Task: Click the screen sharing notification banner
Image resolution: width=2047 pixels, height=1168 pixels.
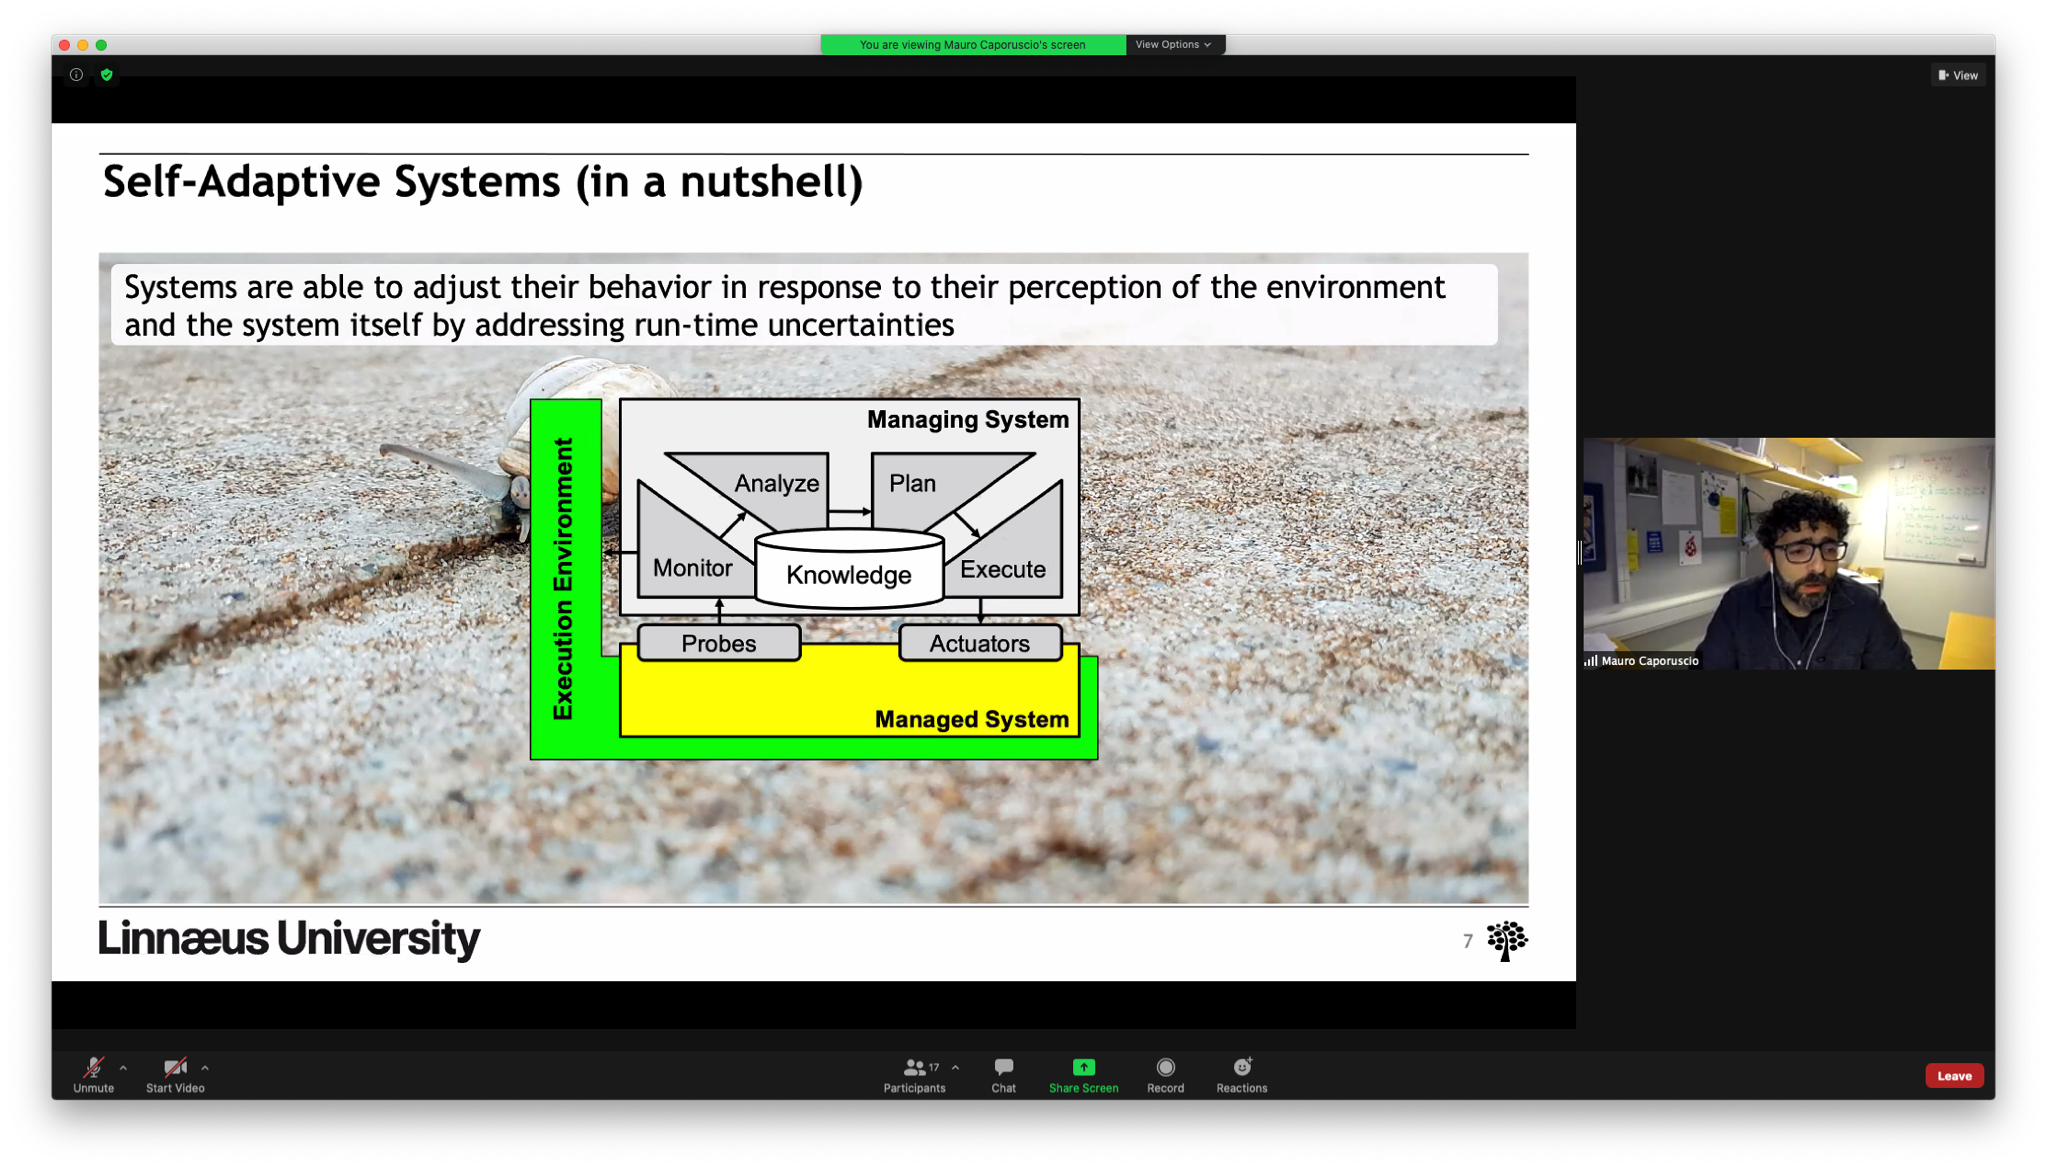Action: tap(973, 44)
